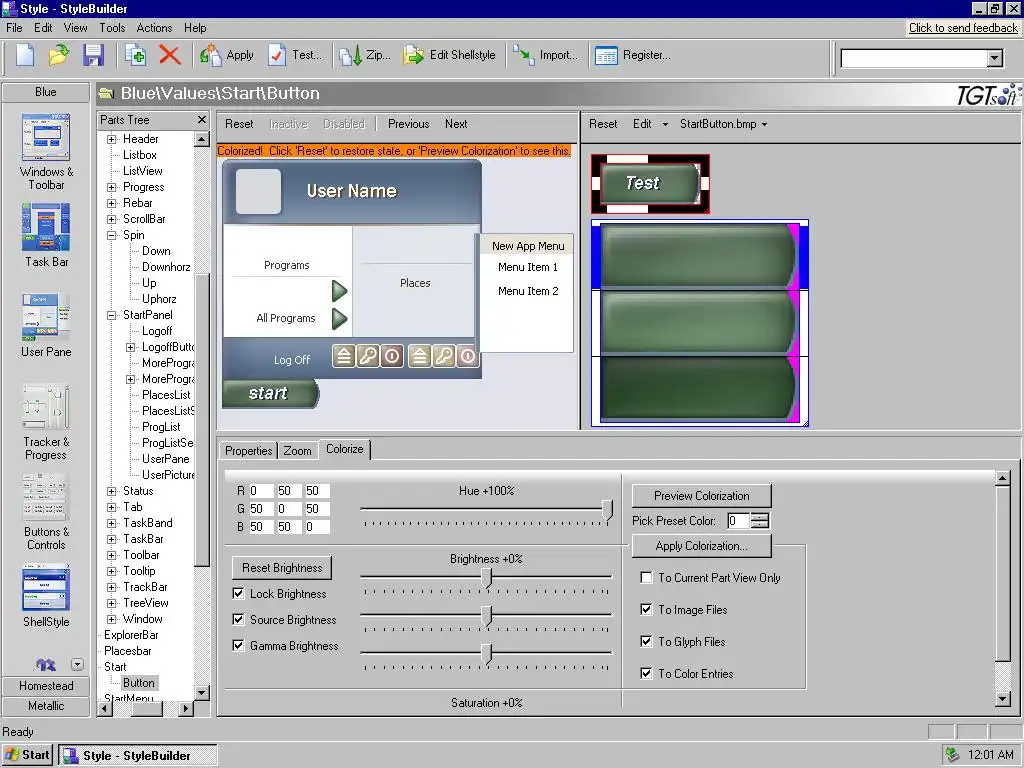Click the Pick Preset Color stepper arrows
Screen dimensions: 1024x768
tap(760, 520)
